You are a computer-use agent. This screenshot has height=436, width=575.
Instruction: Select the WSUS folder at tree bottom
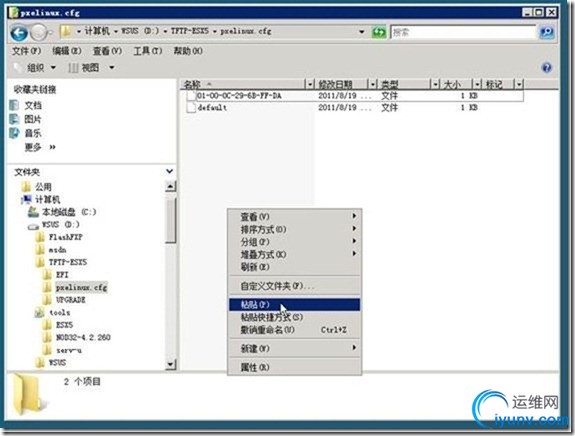[x=58, y=363]
